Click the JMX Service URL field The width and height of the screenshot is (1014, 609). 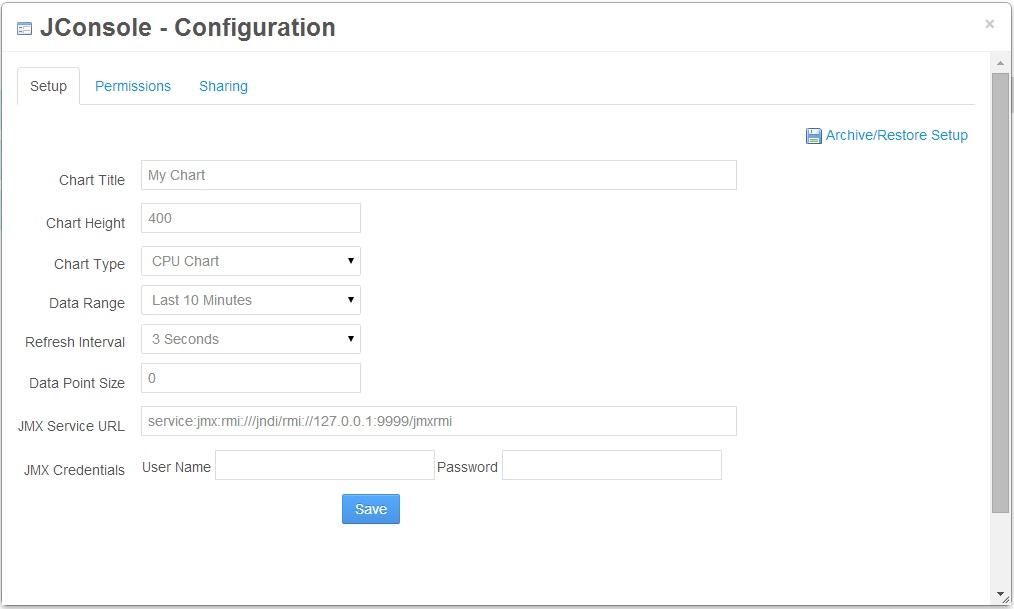coord(438,421)
